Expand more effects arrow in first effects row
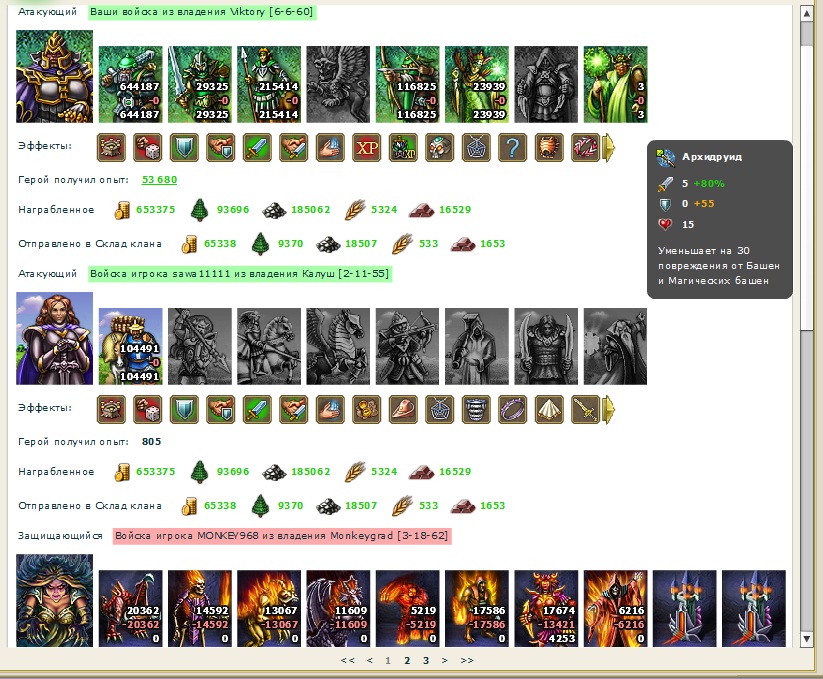This screenshot has width=823, height=679. (608, 147)
